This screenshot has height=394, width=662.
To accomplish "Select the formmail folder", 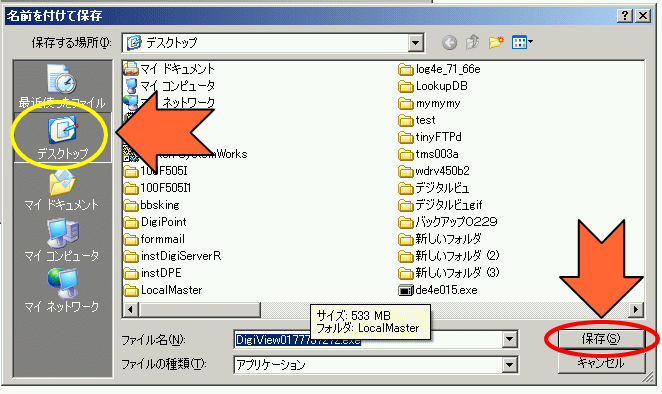I will 154,239.
